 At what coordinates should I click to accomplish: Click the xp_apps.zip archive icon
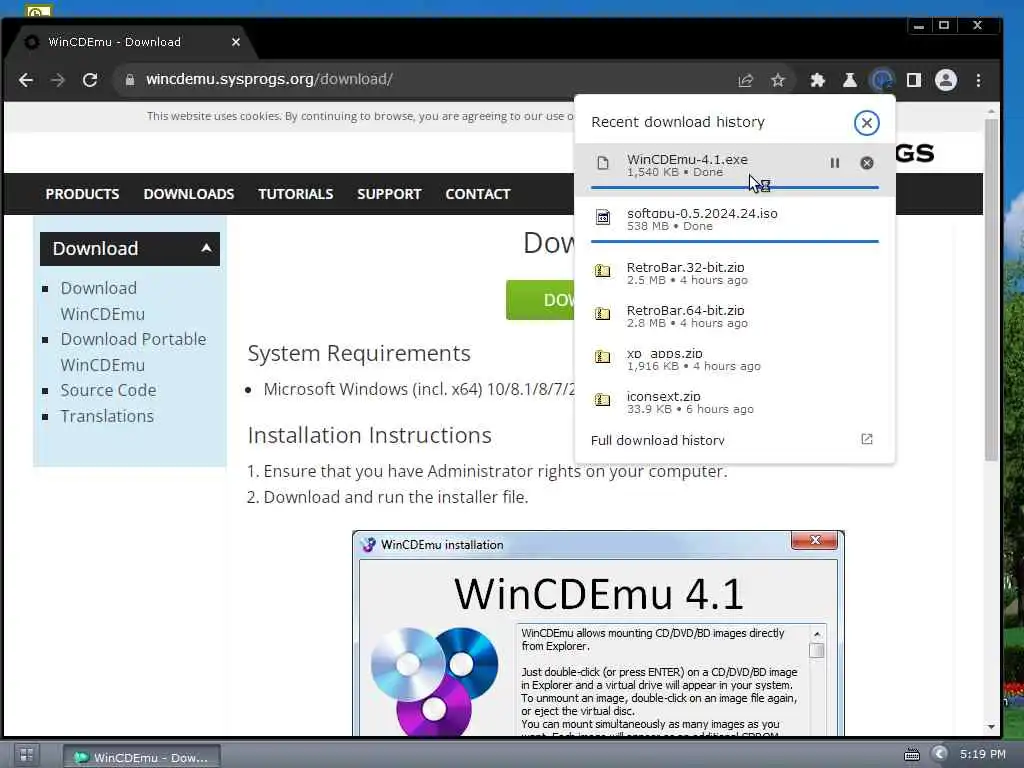click(602, 357)
